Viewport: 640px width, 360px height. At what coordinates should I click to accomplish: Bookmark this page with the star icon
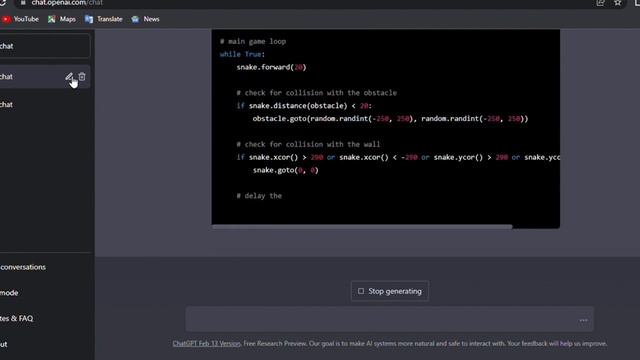coord(618,3)
